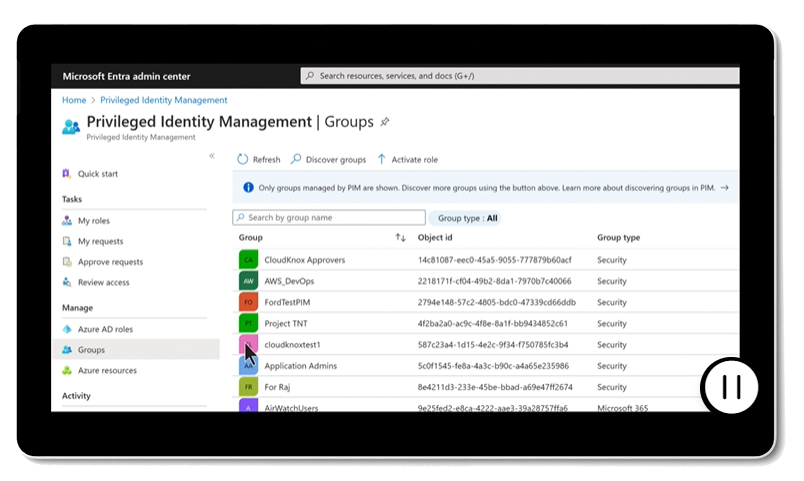Screen dimensions: 804x481
Task: Click the Home breadcrumb link
Action: point(73,100)
